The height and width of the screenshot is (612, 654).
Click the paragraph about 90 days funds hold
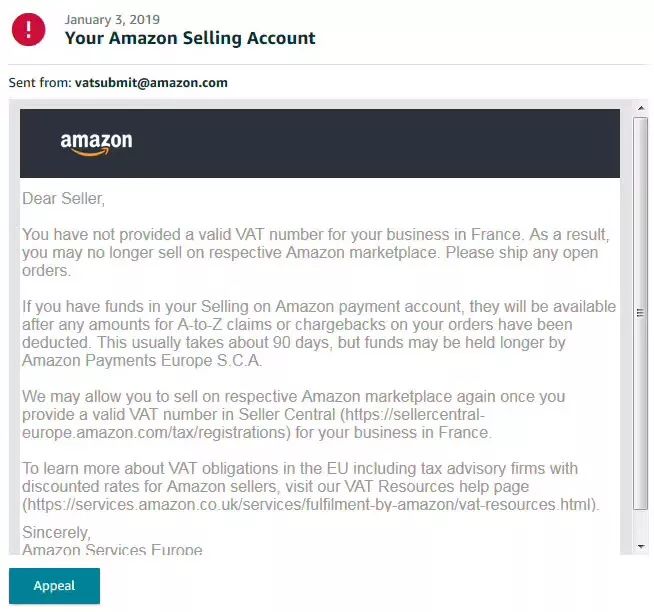[x=319, y=333]
